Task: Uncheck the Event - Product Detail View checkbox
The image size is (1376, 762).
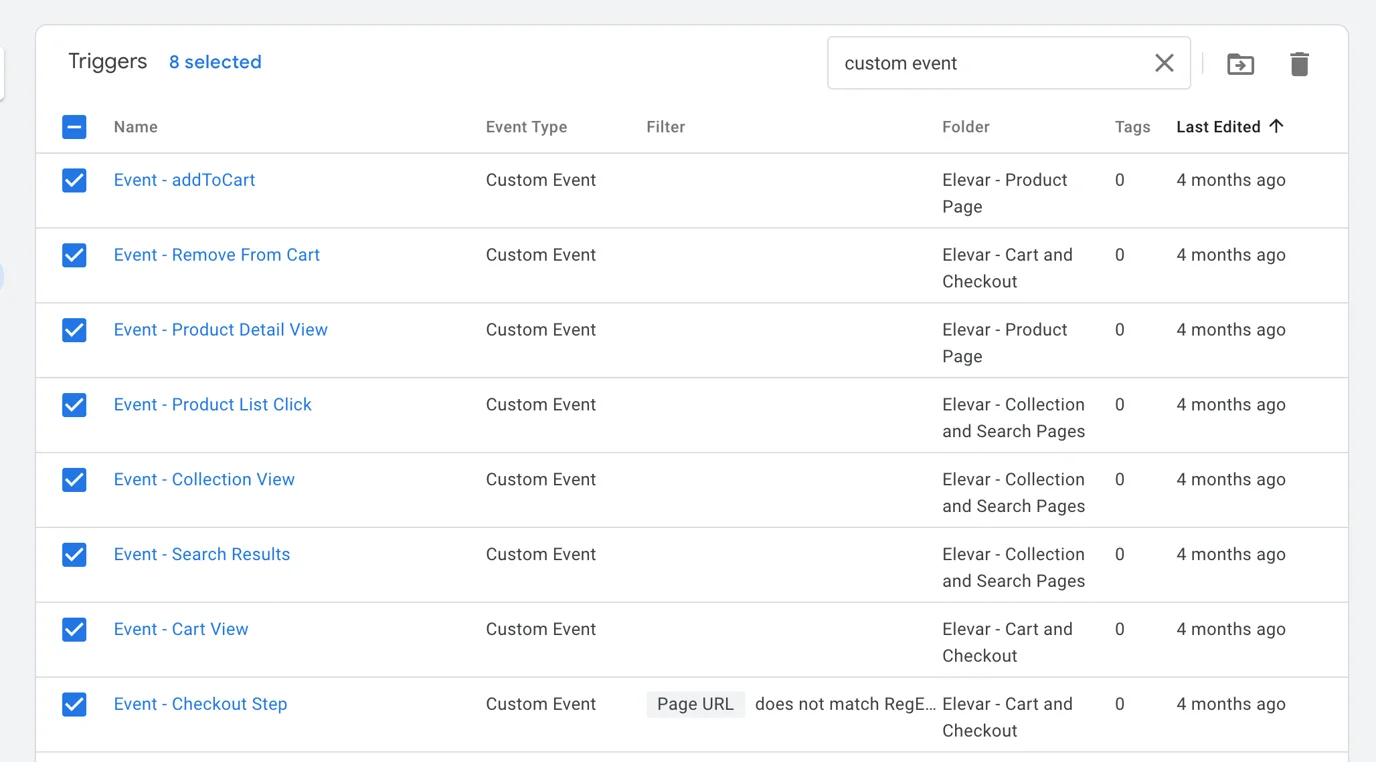Action: tap(74, 330)
